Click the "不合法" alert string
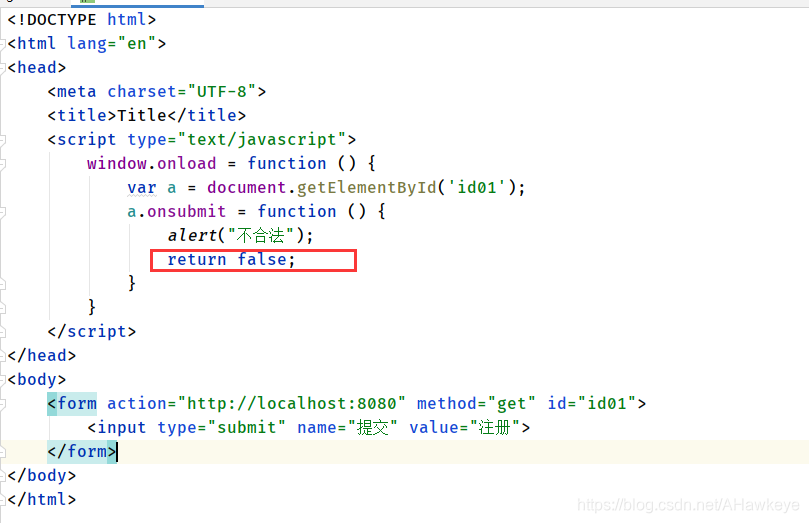The height and width of the screenshot is (523, 809). click(x=261, y=236)
